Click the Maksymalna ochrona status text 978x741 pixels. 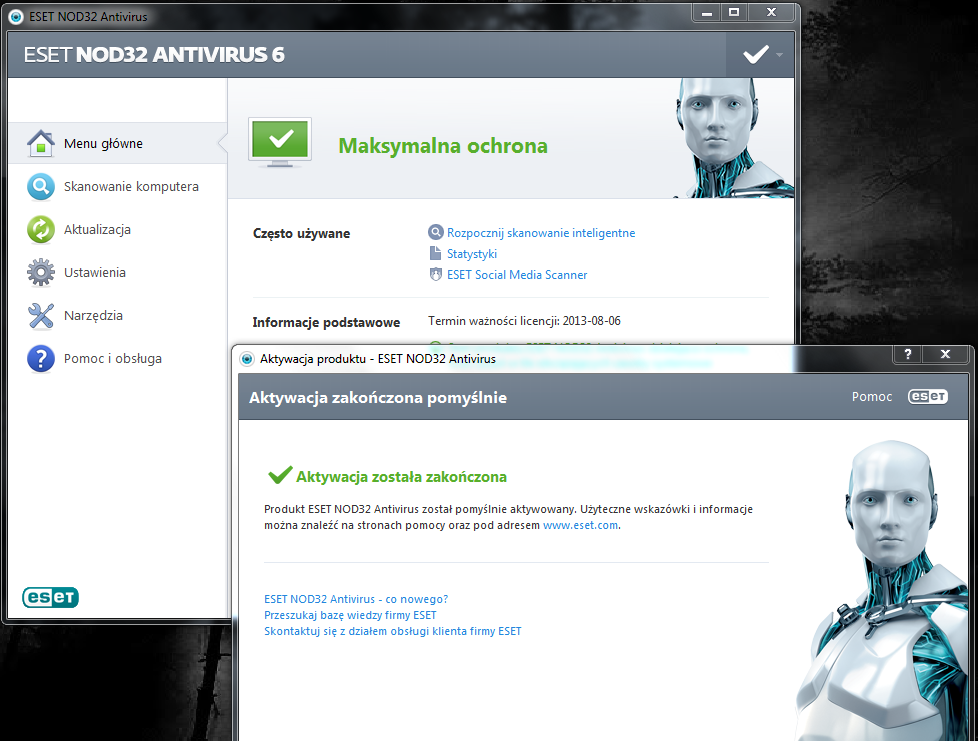(x=443, y=146)
